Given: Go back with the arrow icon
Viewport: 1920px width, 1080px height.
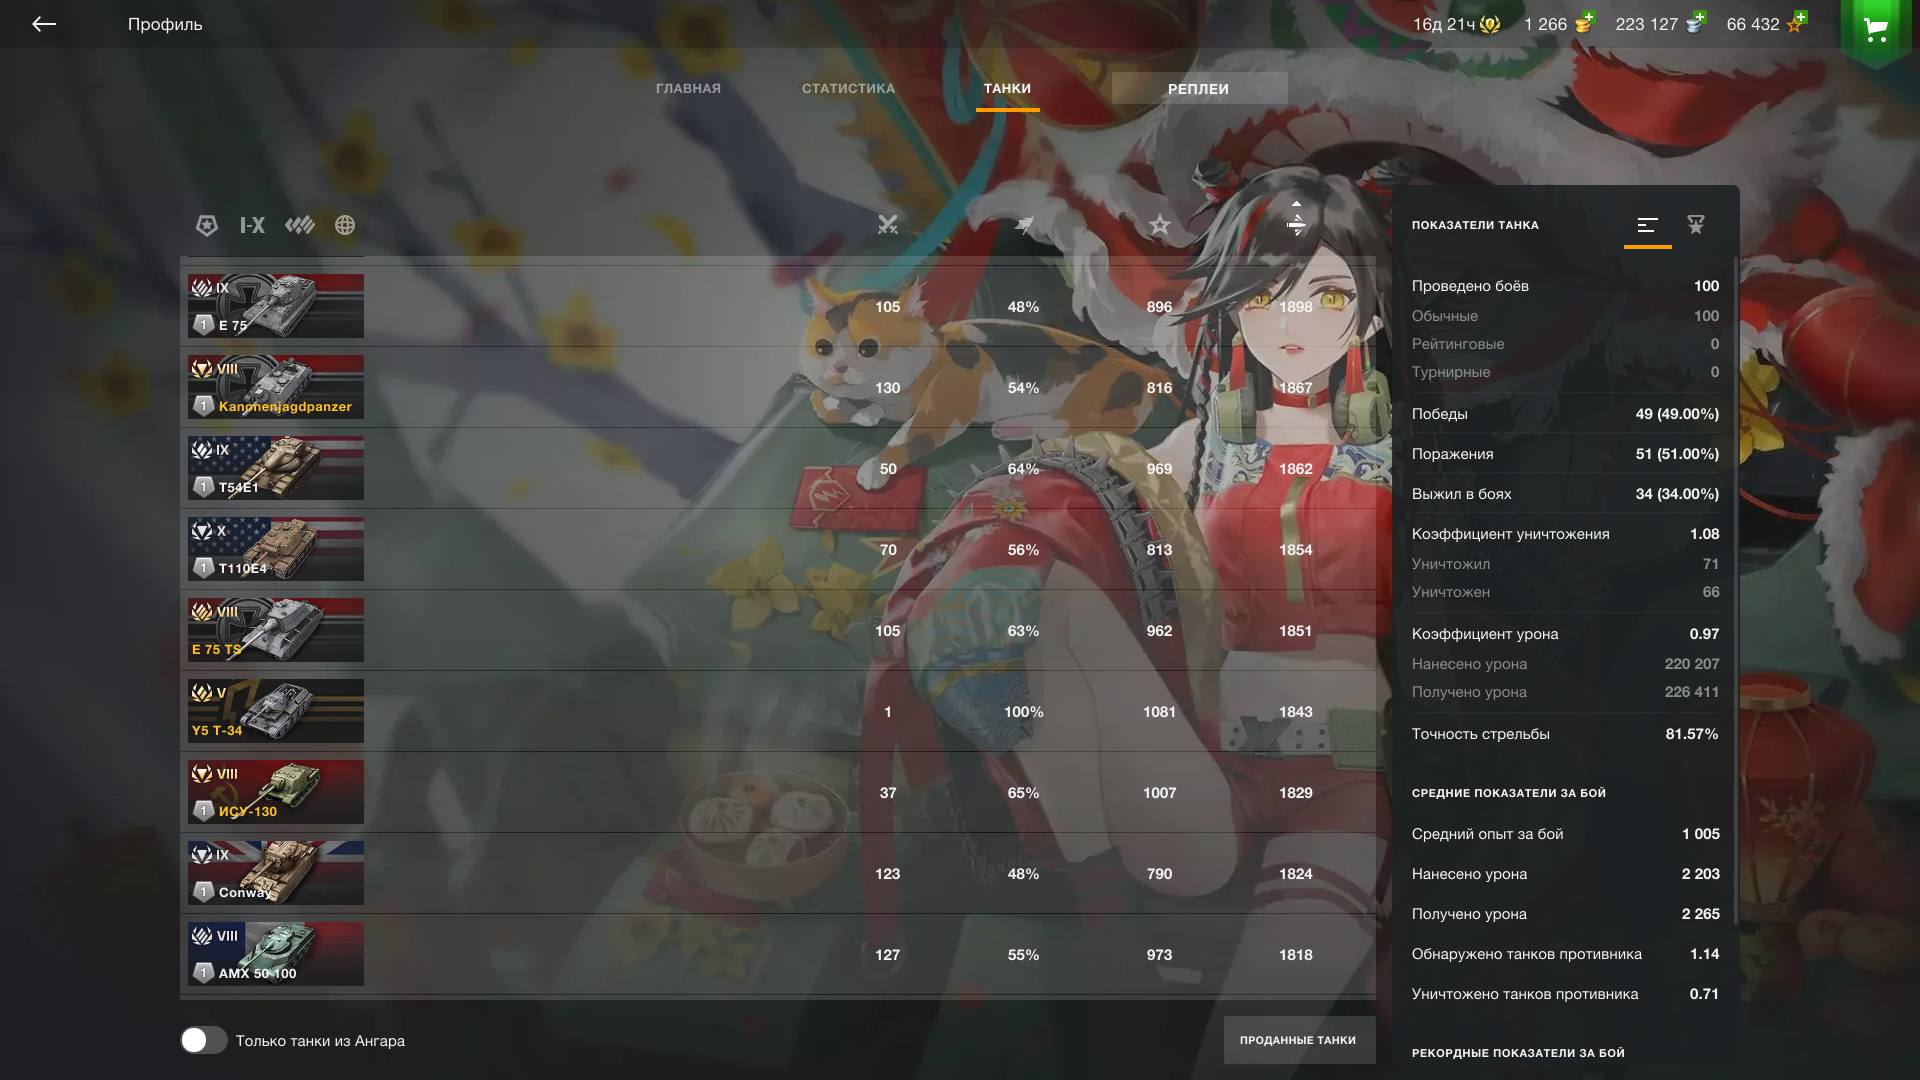Looking at the screenshot, I should tap(44, 24).
